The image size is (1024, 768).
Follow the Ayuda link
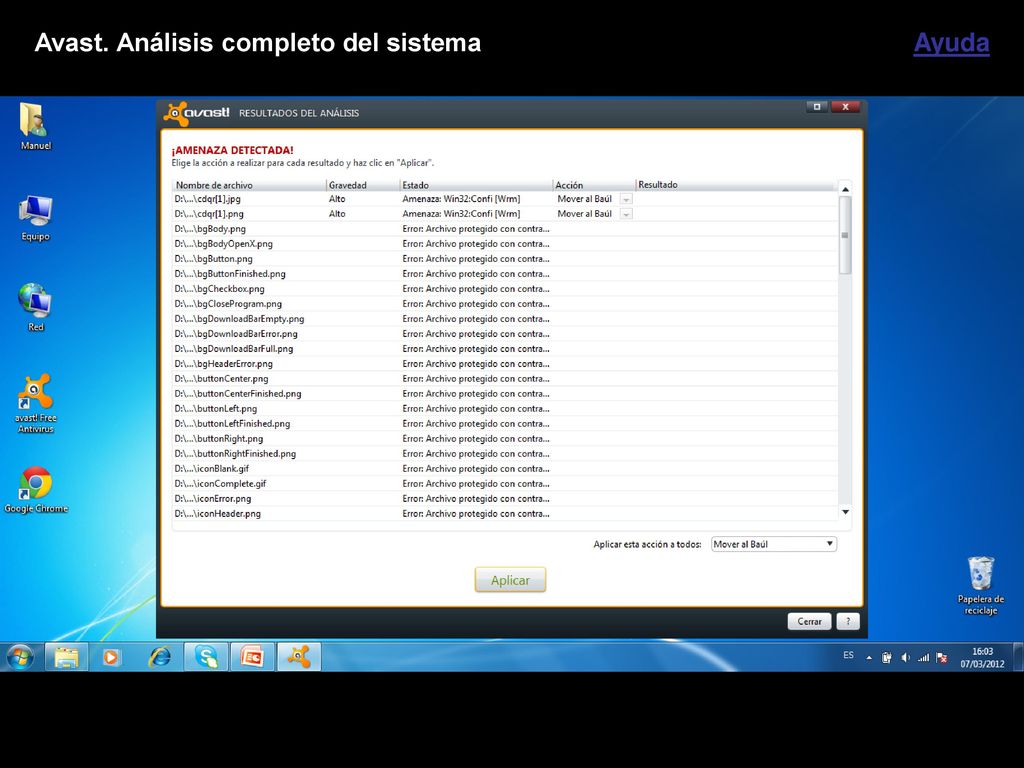[x=951, y=43]
